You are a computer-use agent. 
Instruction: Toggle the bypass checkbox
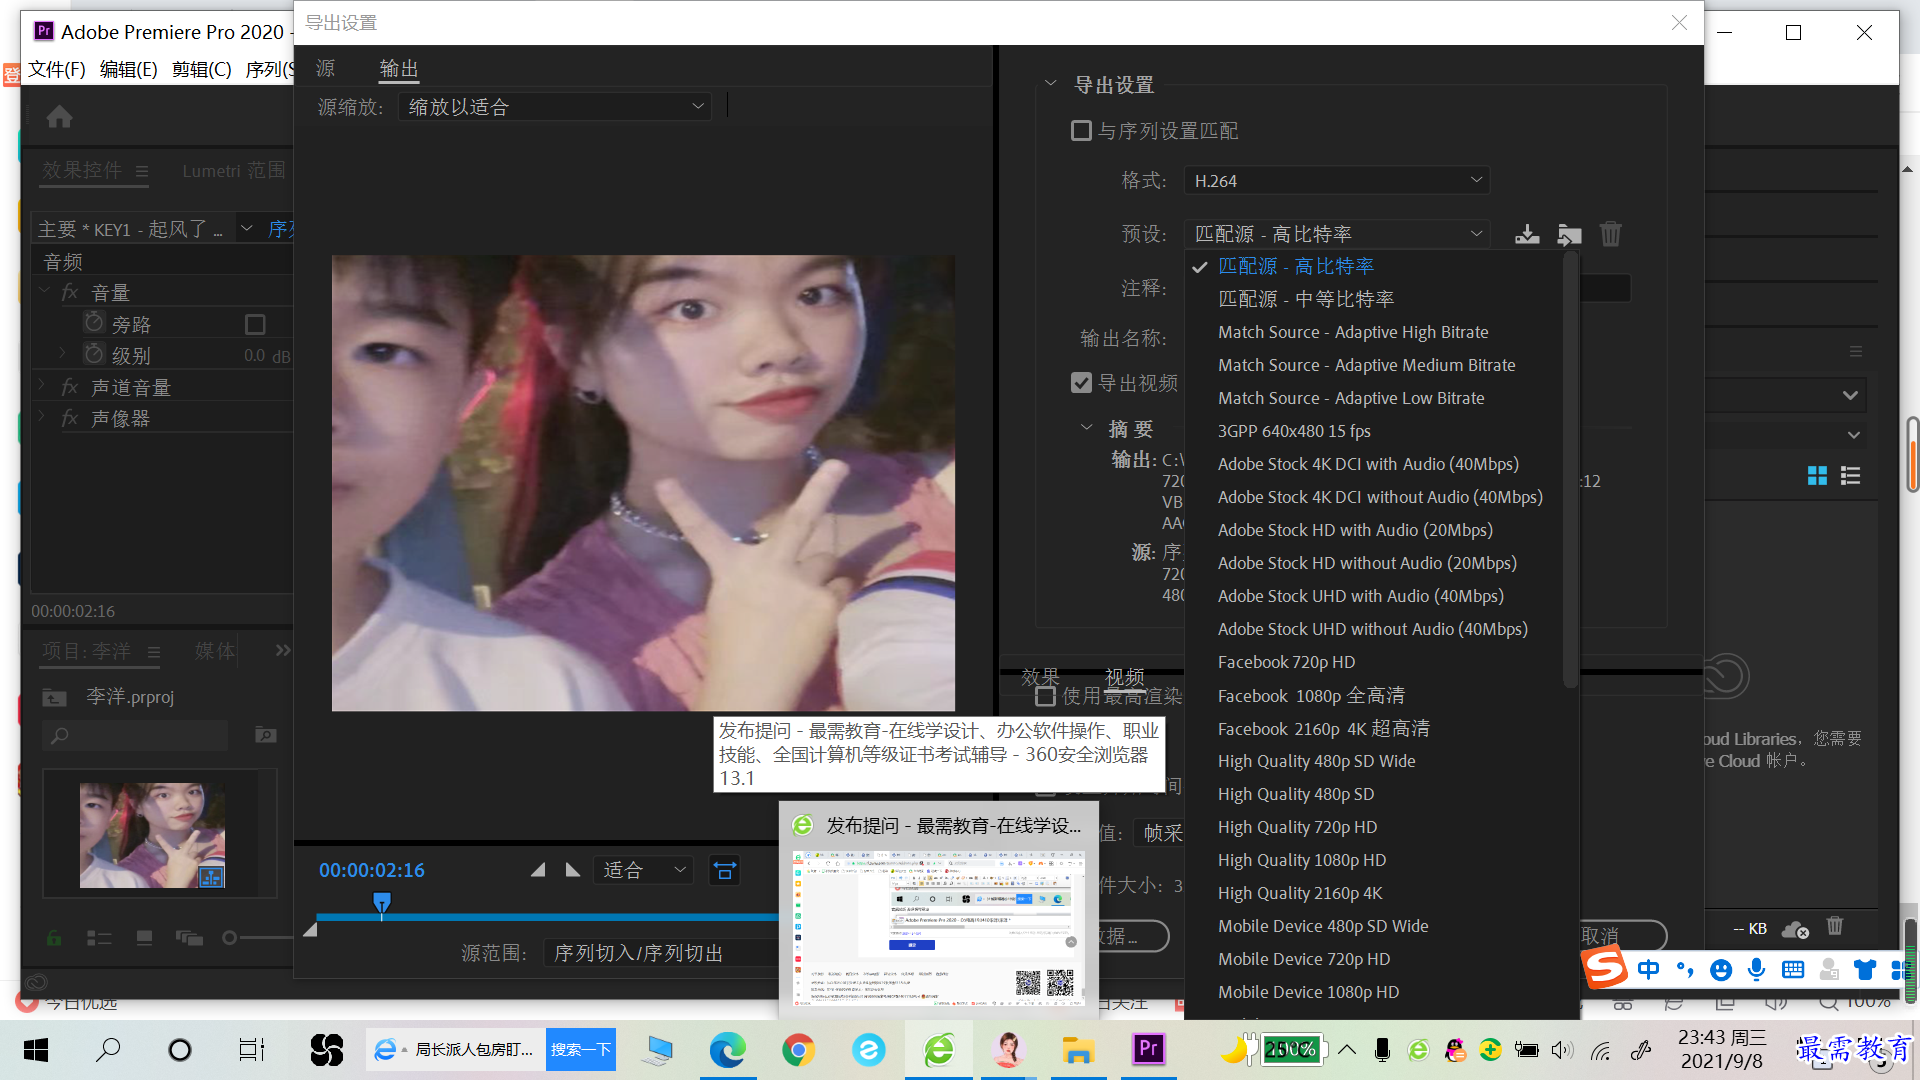255,324
